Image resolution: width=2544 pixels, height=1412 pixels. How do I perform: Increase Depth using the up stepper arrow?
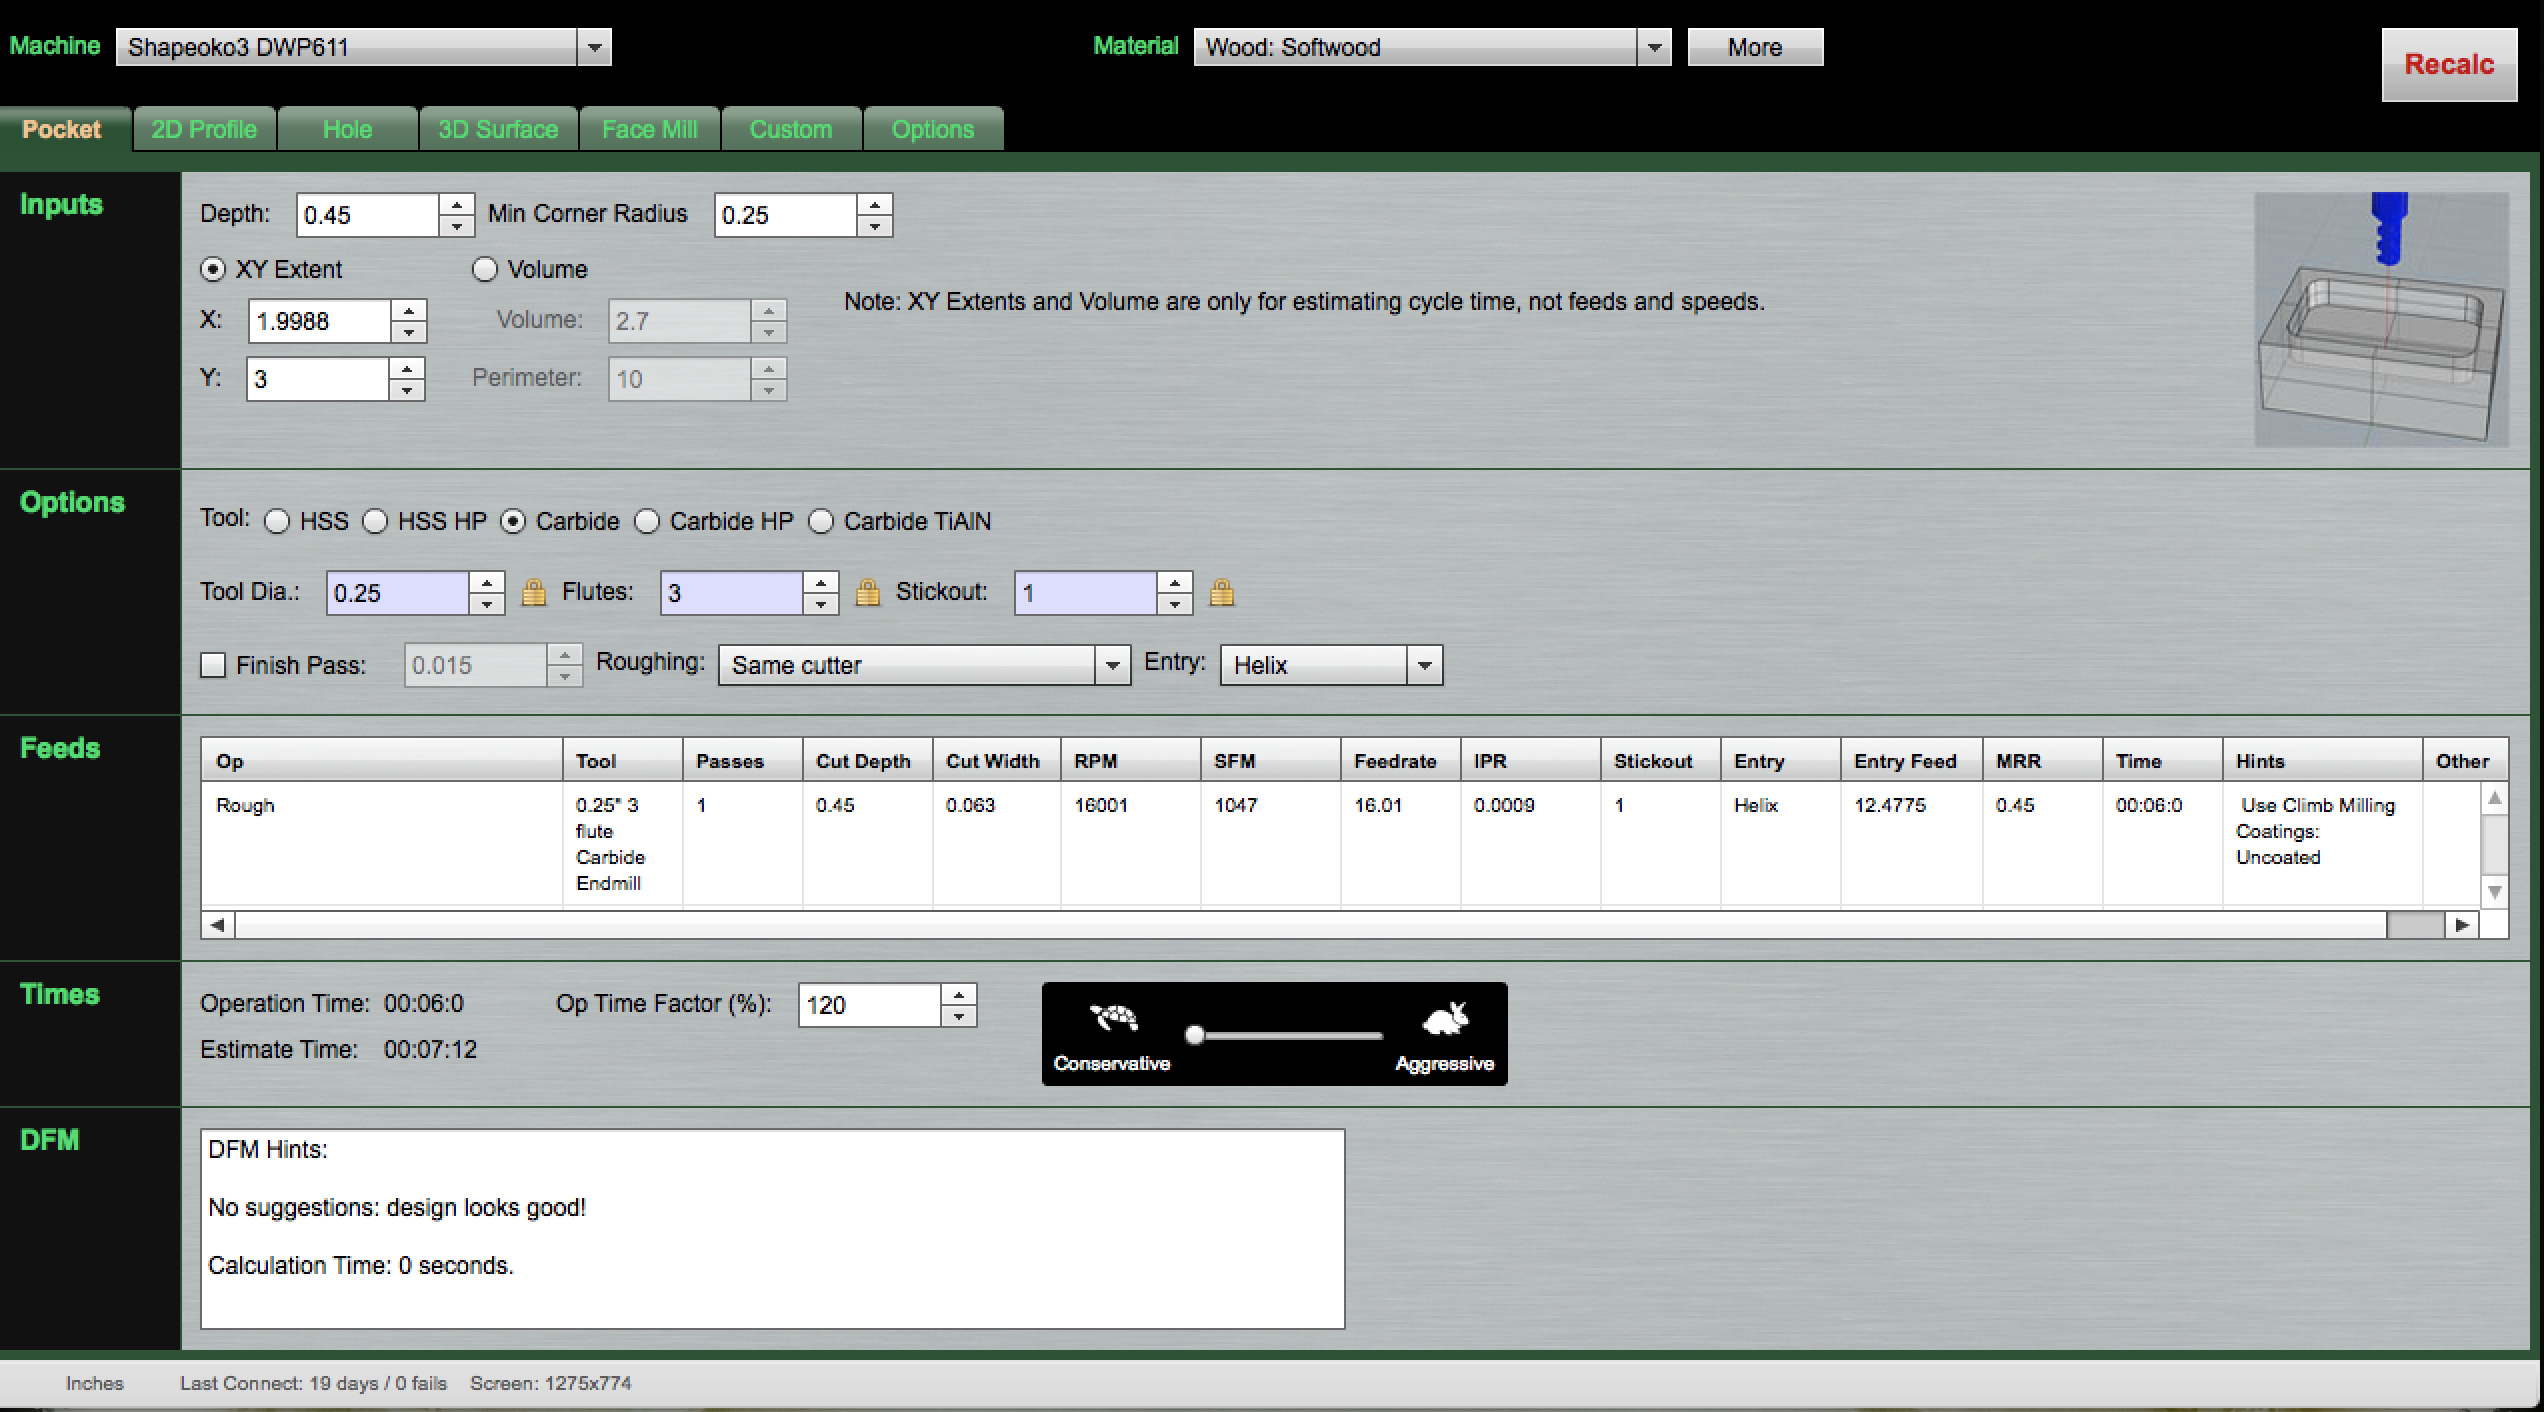pos(457,205)
